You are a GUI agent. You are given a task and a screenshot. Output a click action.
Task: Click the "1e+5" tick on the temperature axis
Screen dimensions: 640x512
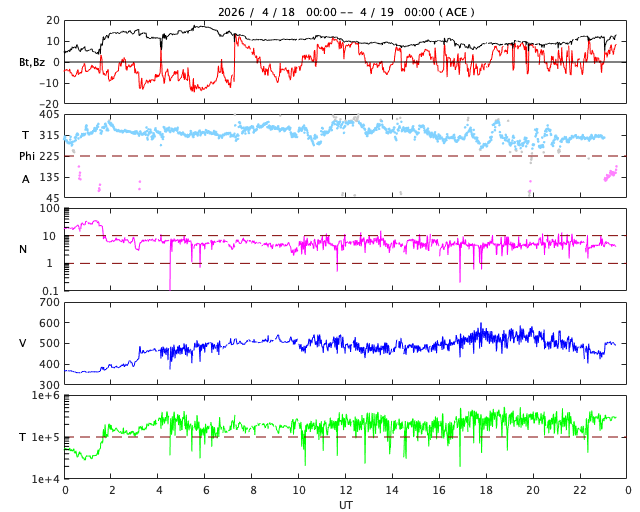coord(46,438)
